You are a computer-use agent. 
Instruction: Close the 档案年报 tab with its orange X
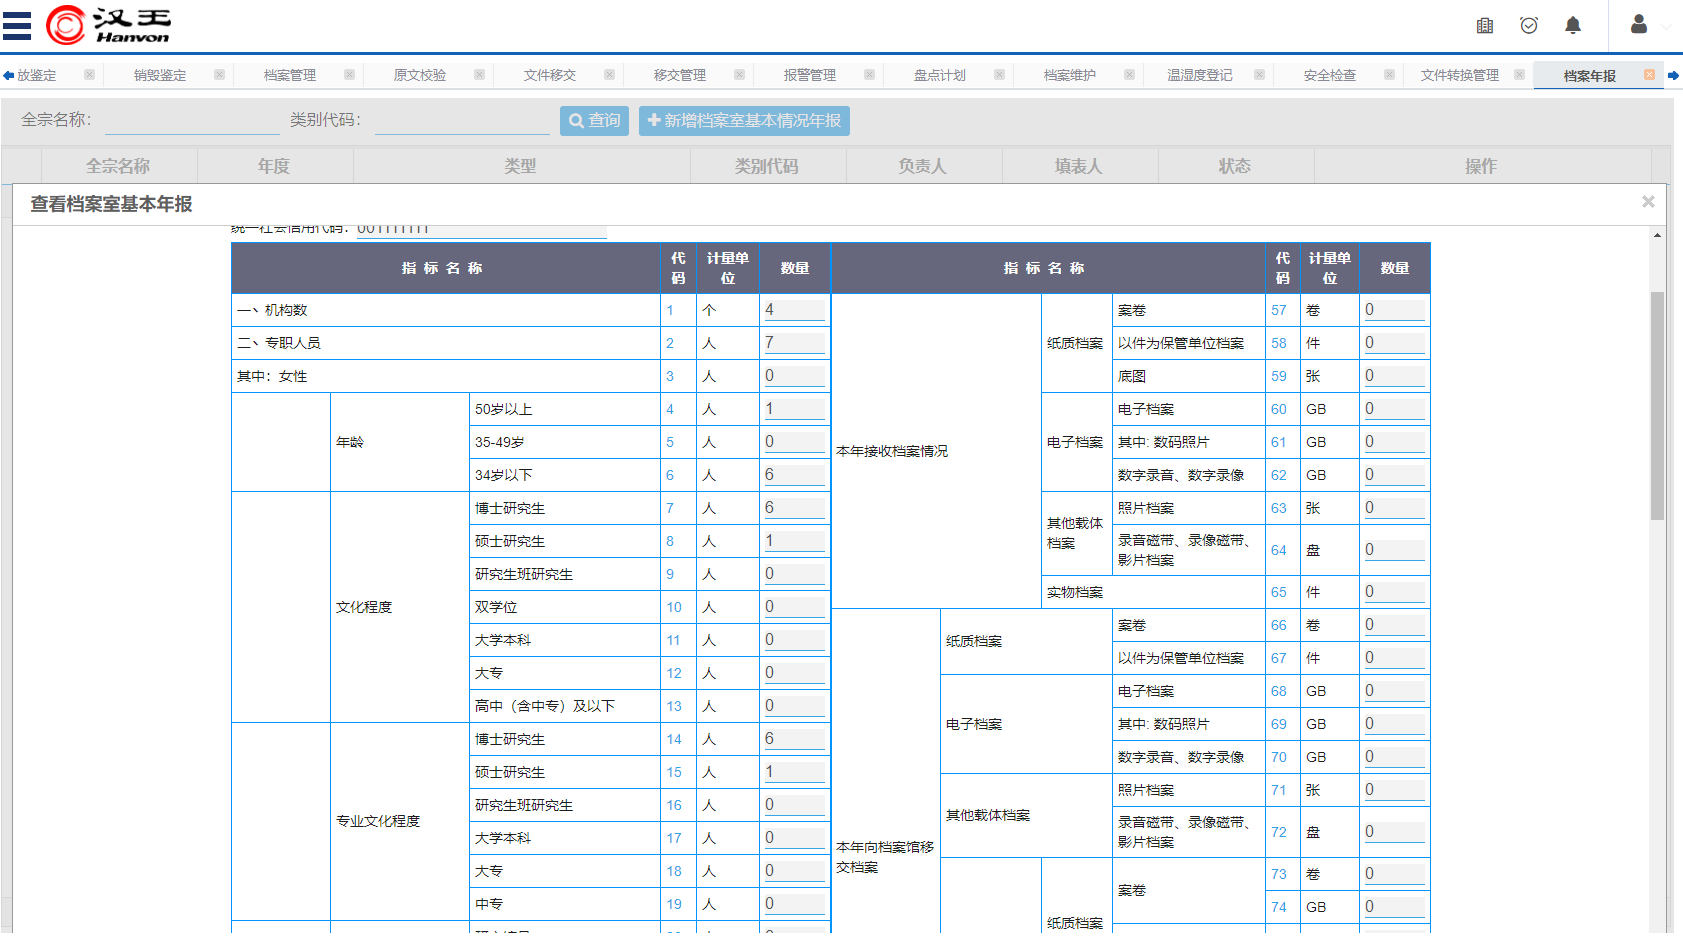tap(1649, 75)
